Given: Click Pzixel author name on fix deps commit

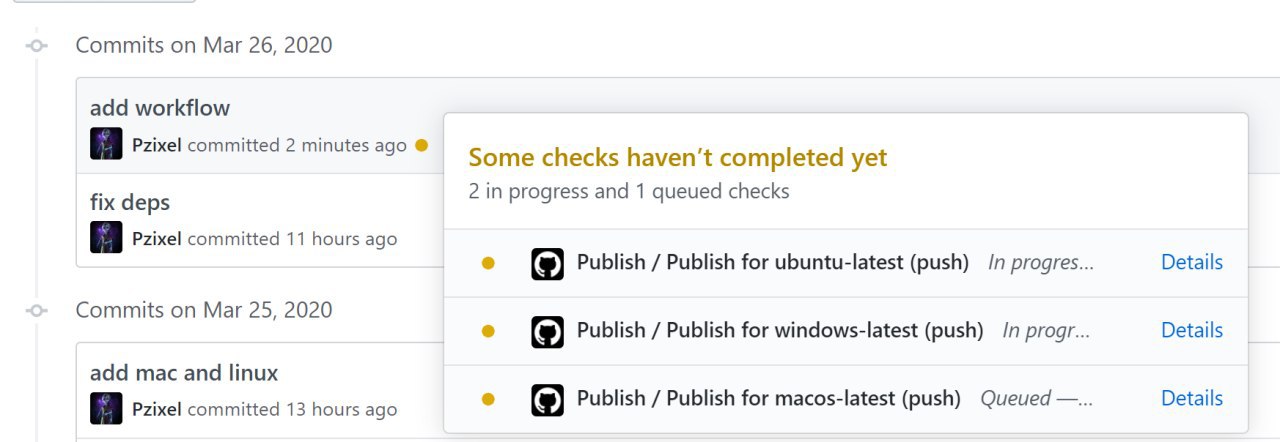Looking at the screenshot, I should pyautogui.click(x=157, y=239).
